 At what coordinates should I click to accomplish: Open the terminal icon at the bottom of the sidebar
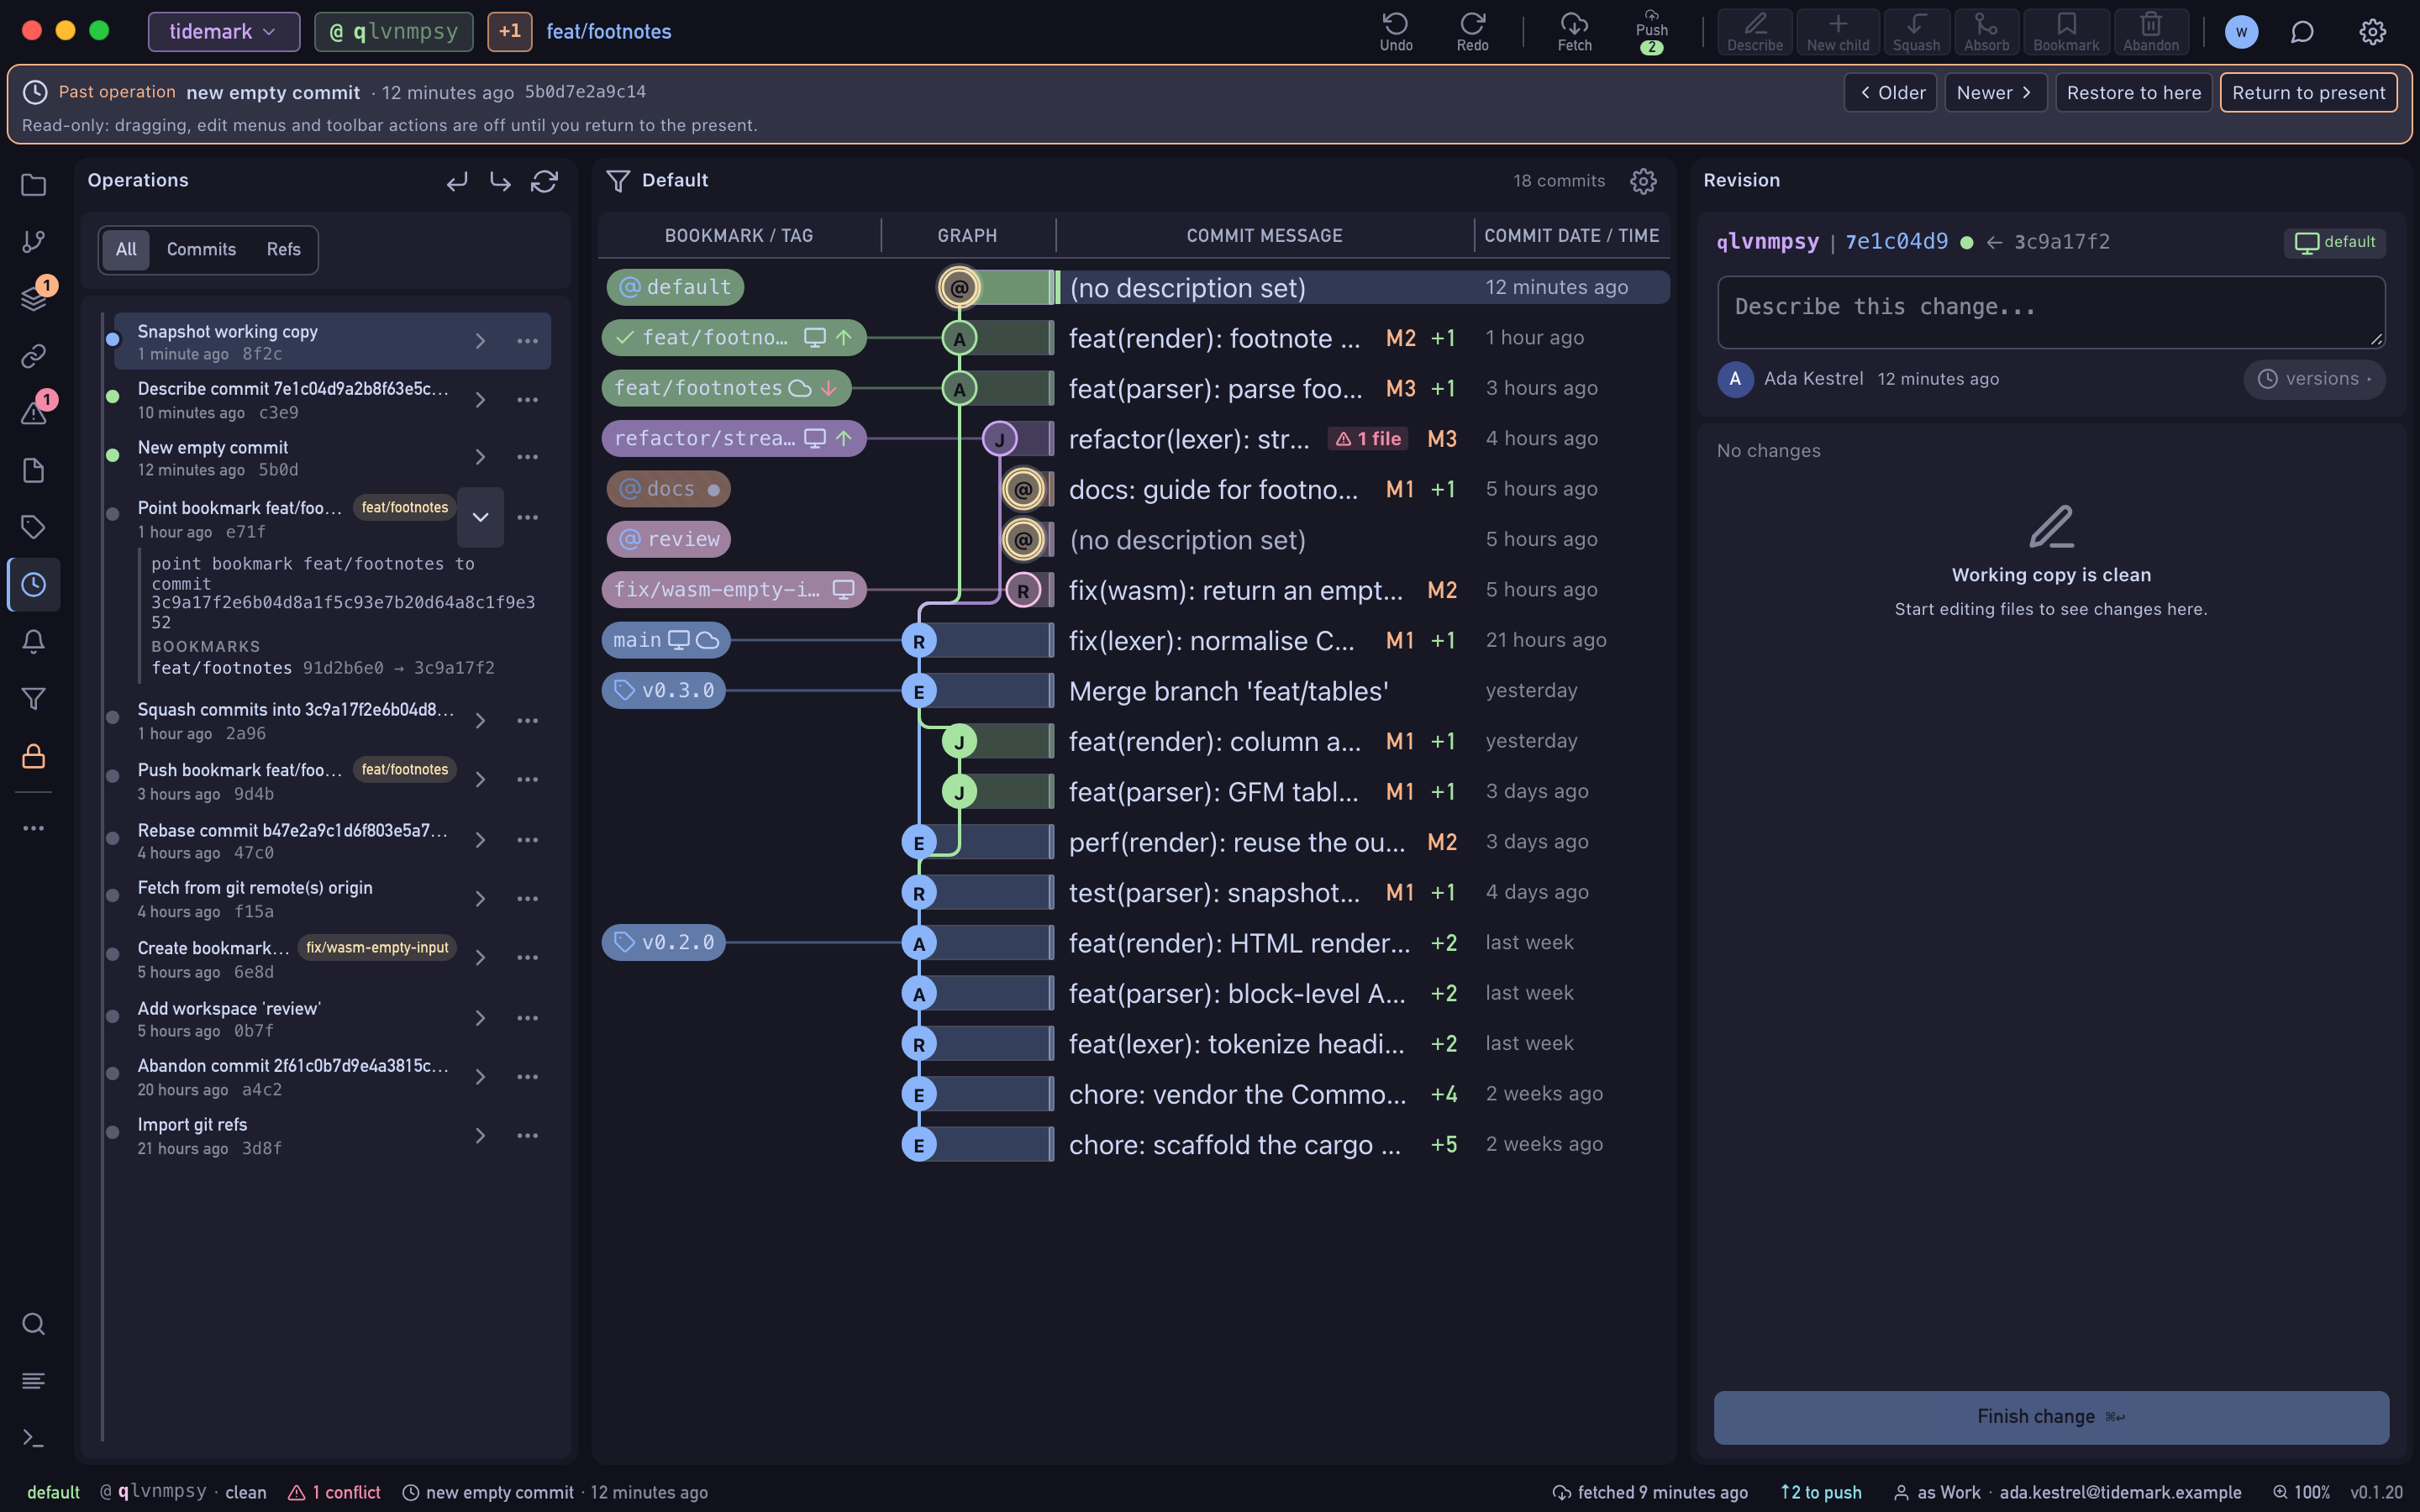(x=34, y=1438)
